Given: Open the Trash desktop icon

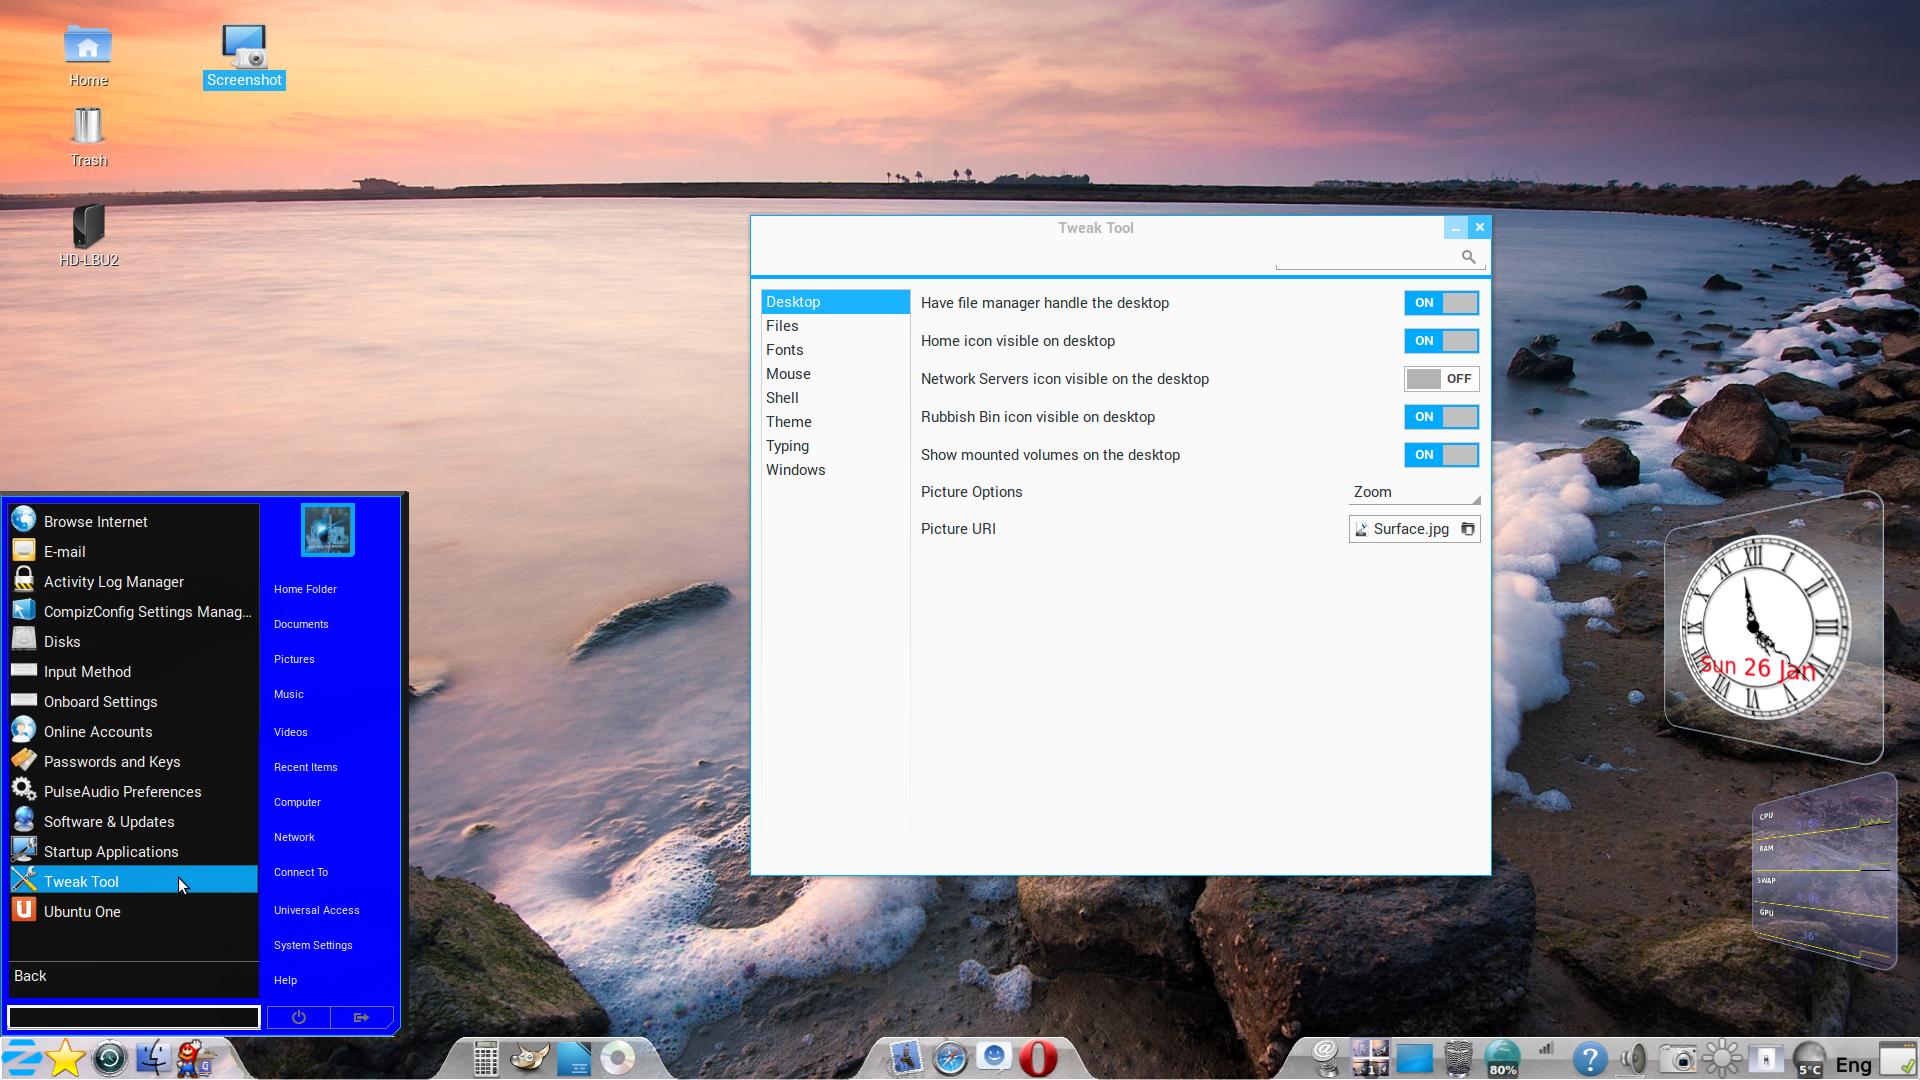Looking at the screenshot, I should (x=88, y=132).
